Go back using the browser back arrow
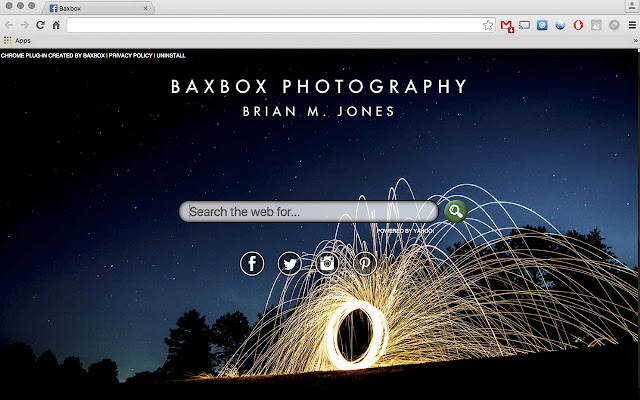Image resolution: width=640 pixels, height=400 pixels. (x=9, y=25)
